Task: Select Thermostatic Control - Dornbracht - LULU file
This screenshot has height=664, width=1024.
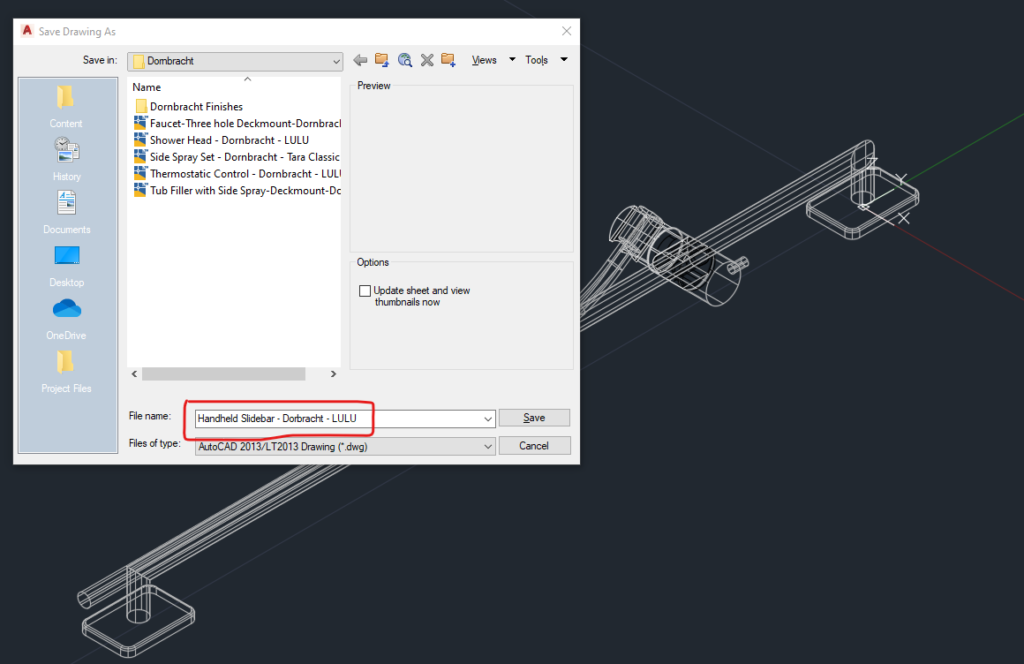Action: pos(238,174)
